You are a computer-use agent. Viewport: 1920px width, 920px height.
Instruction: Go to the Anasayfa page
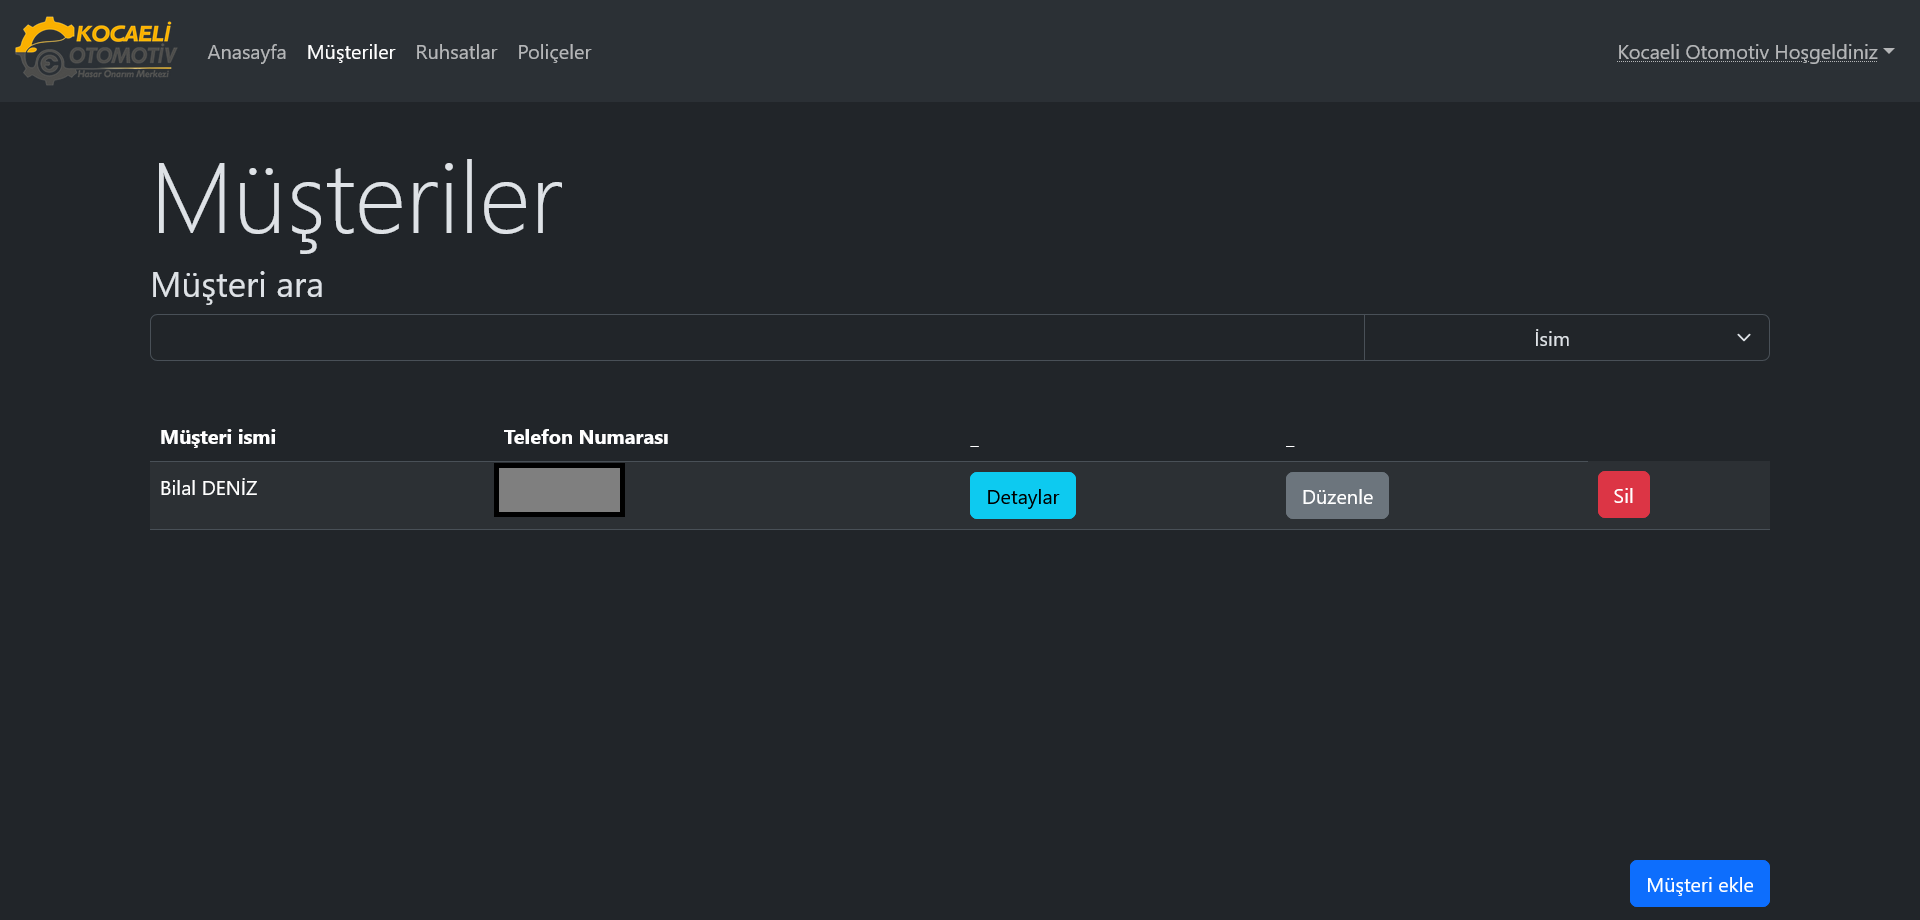click(246, 52)
